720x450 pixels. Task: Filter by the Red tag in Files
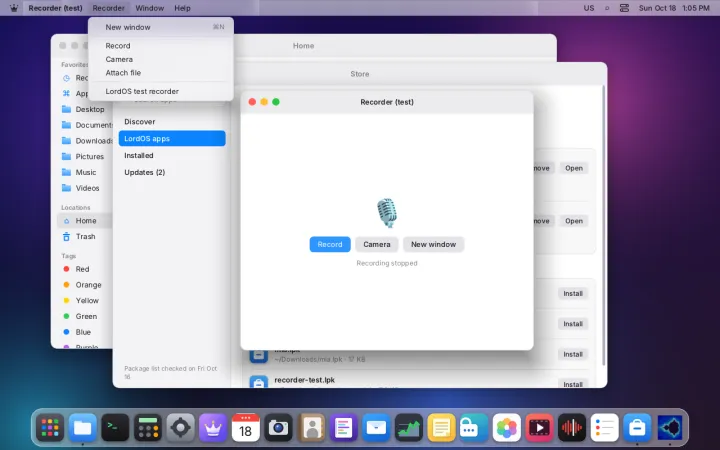(85, 269)
